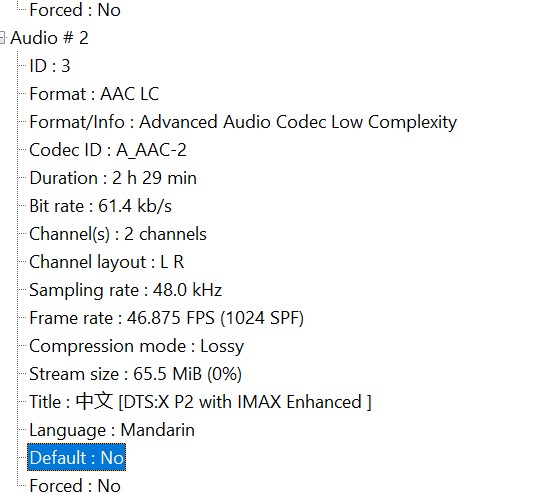Select the Stream size : 65.5 MiB row
The image size is (555, 495).
click(x=136, y=374)
